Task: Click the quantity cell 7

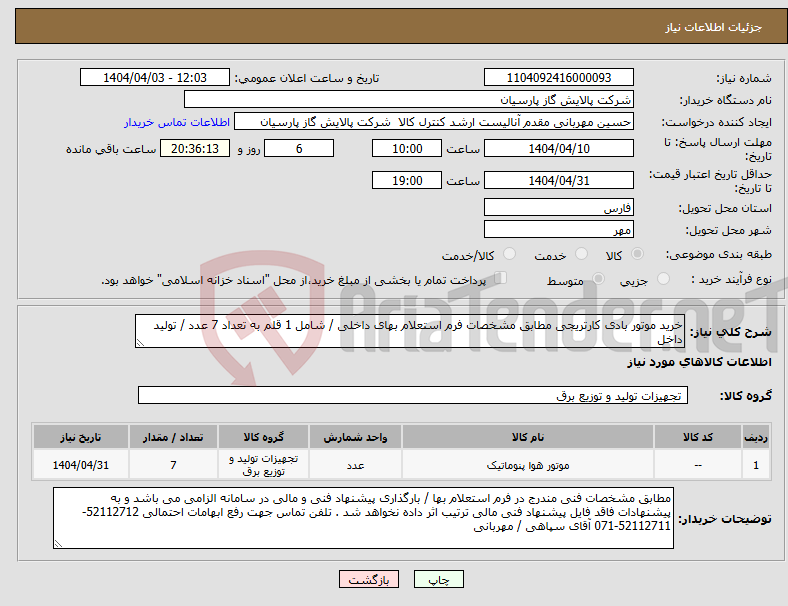Action: coord(173,465)
